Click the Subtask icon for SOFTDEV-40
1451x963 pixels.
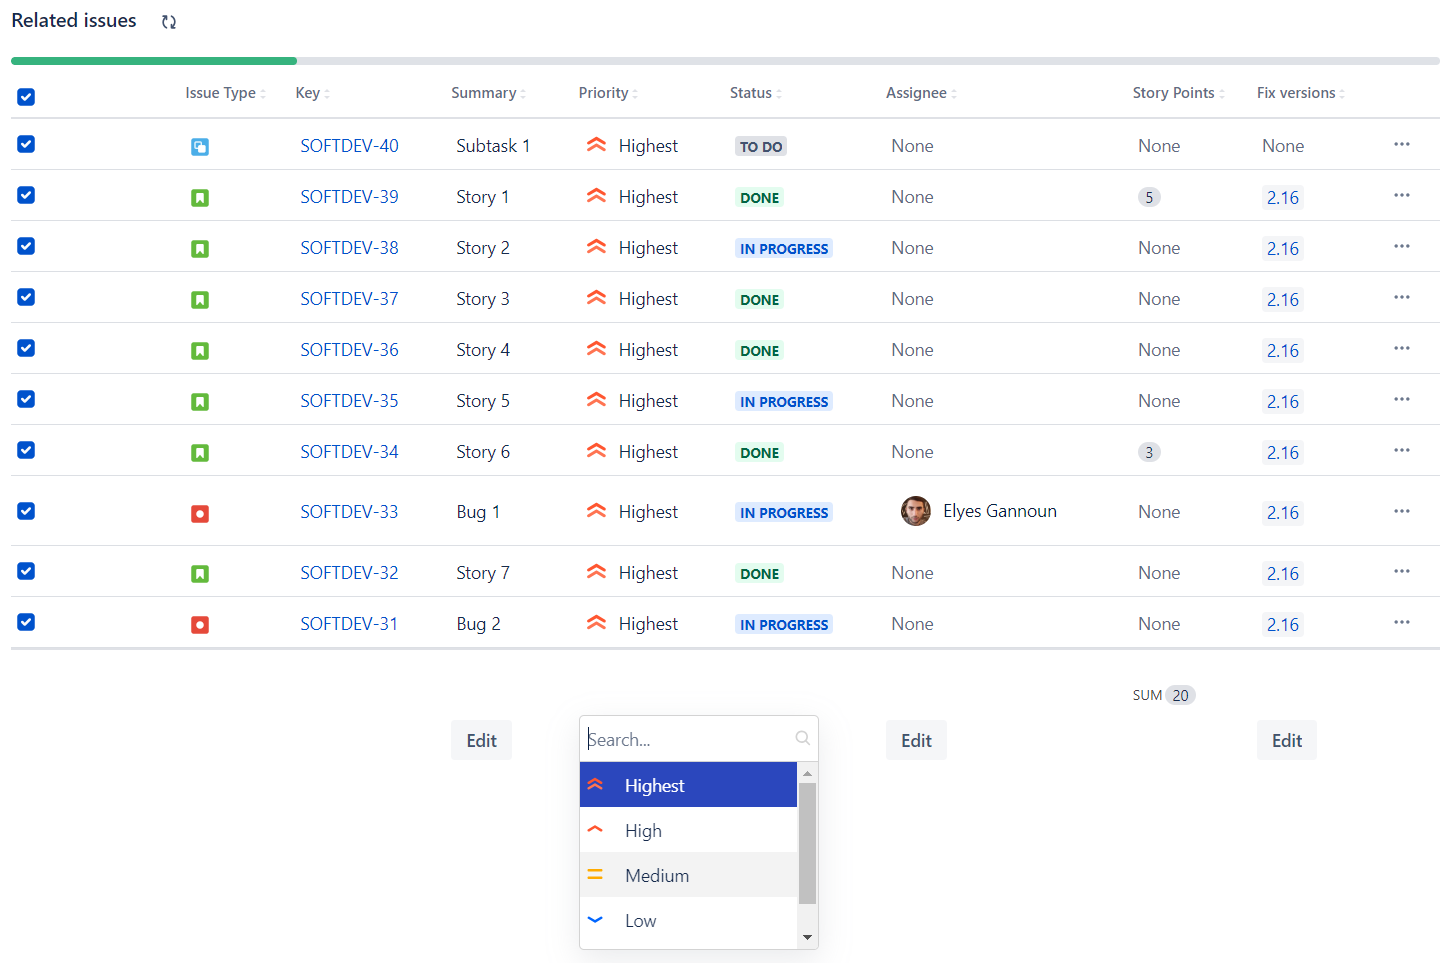coord(200,147)
